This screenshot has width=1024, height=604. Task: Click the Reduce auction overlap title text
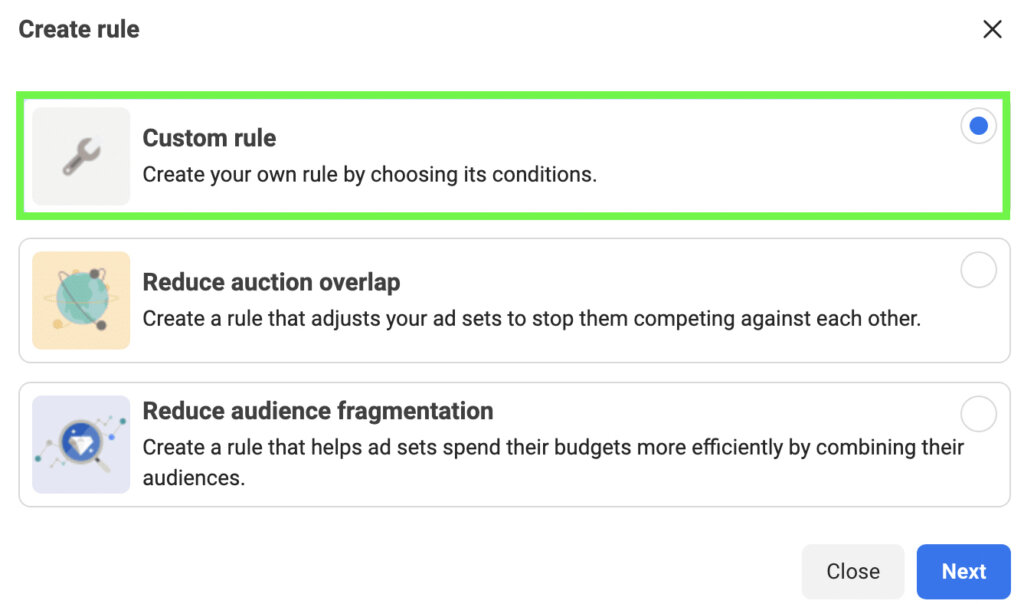coord(270,282)
